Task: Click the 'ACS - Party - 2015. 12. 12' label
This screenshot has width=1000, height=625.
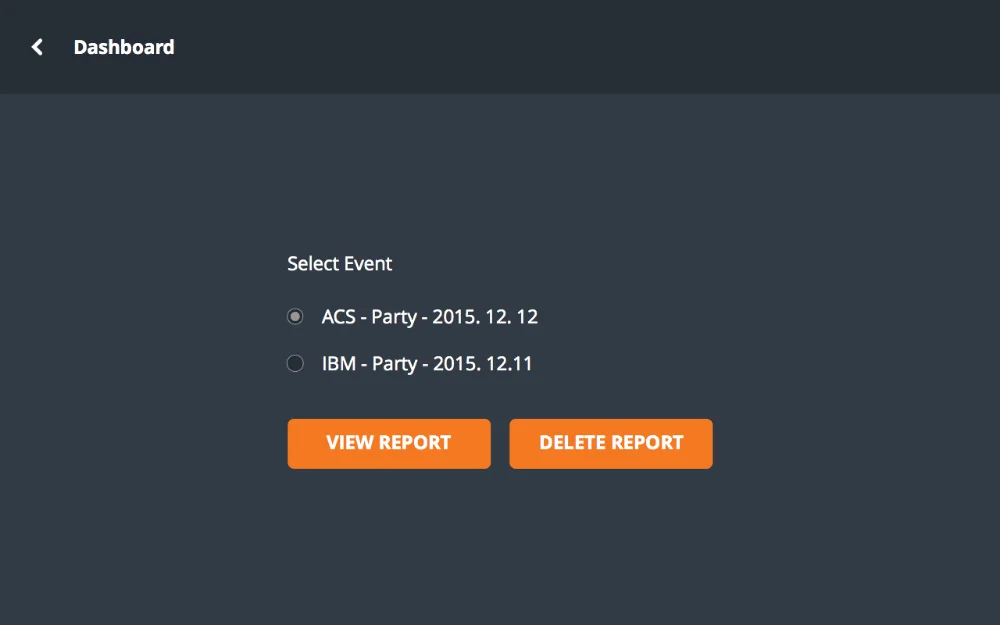Action: pyautogui.click(x=430, y=317)
